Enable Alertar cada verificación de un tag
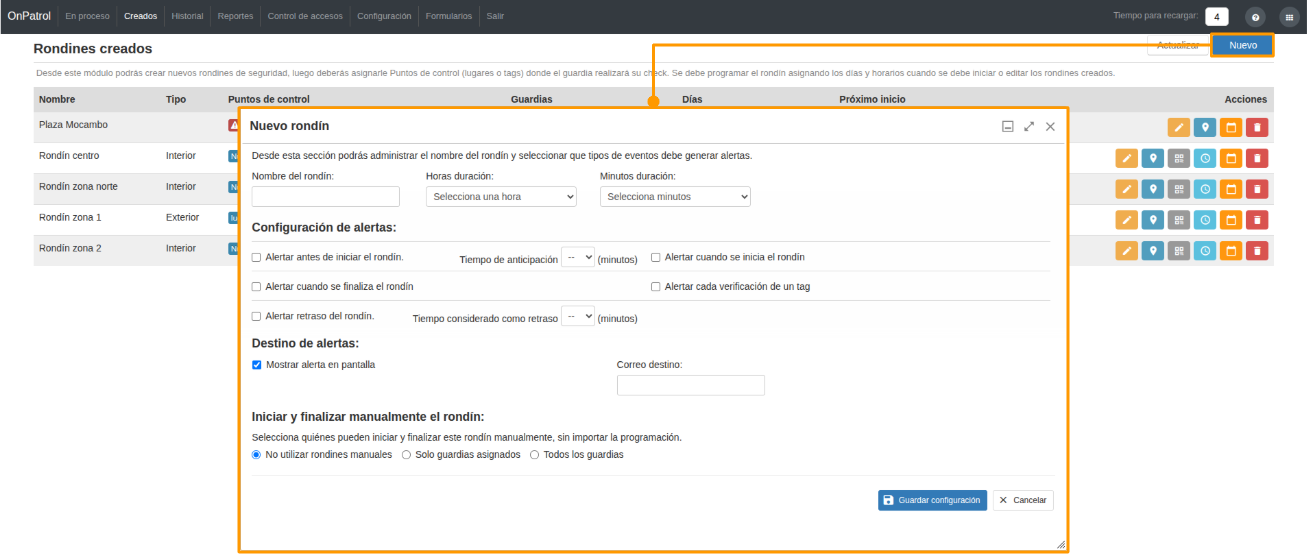The height and width of the screenshot is (557, 1307). coord(656,286)
